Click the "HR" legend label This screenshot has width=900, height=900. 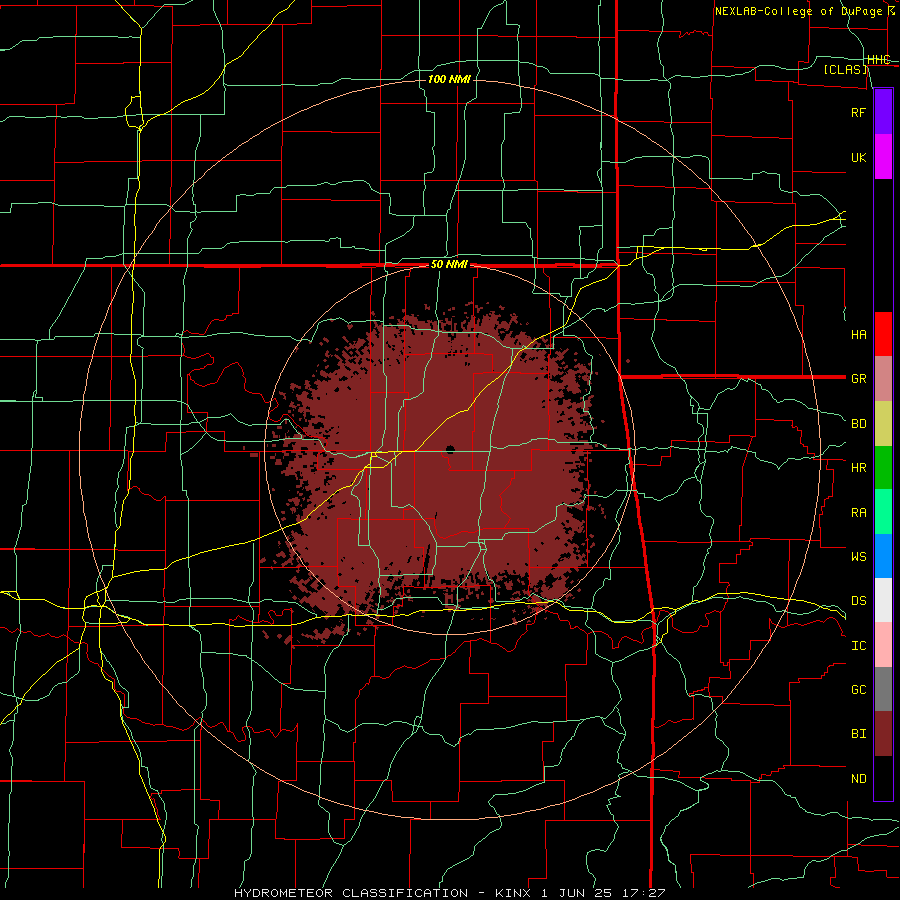pyautogui.click(x=858, y=468)
